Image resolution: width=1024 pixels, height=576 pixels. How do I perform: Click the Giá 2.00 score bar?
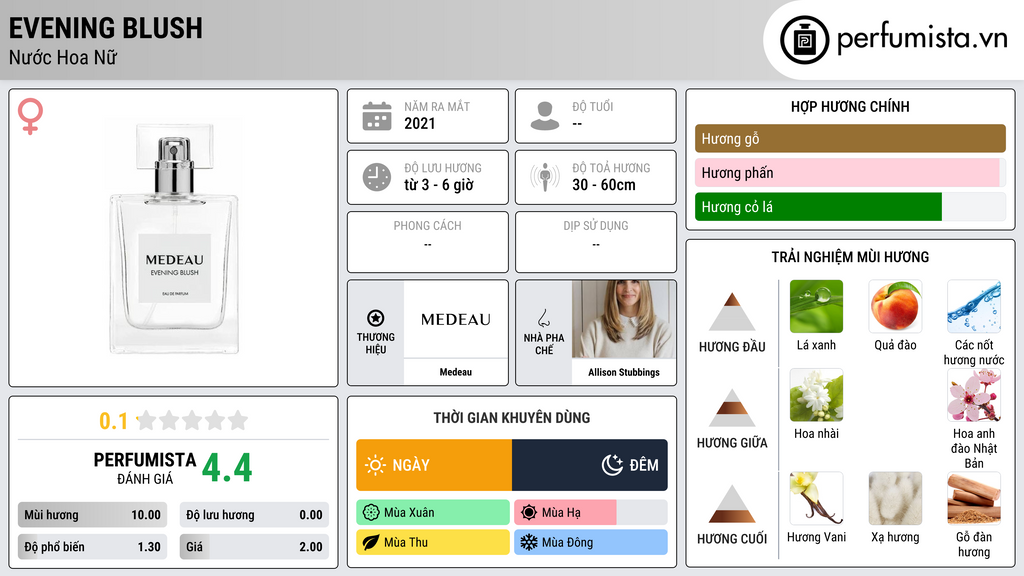click(x=254, y=547)
